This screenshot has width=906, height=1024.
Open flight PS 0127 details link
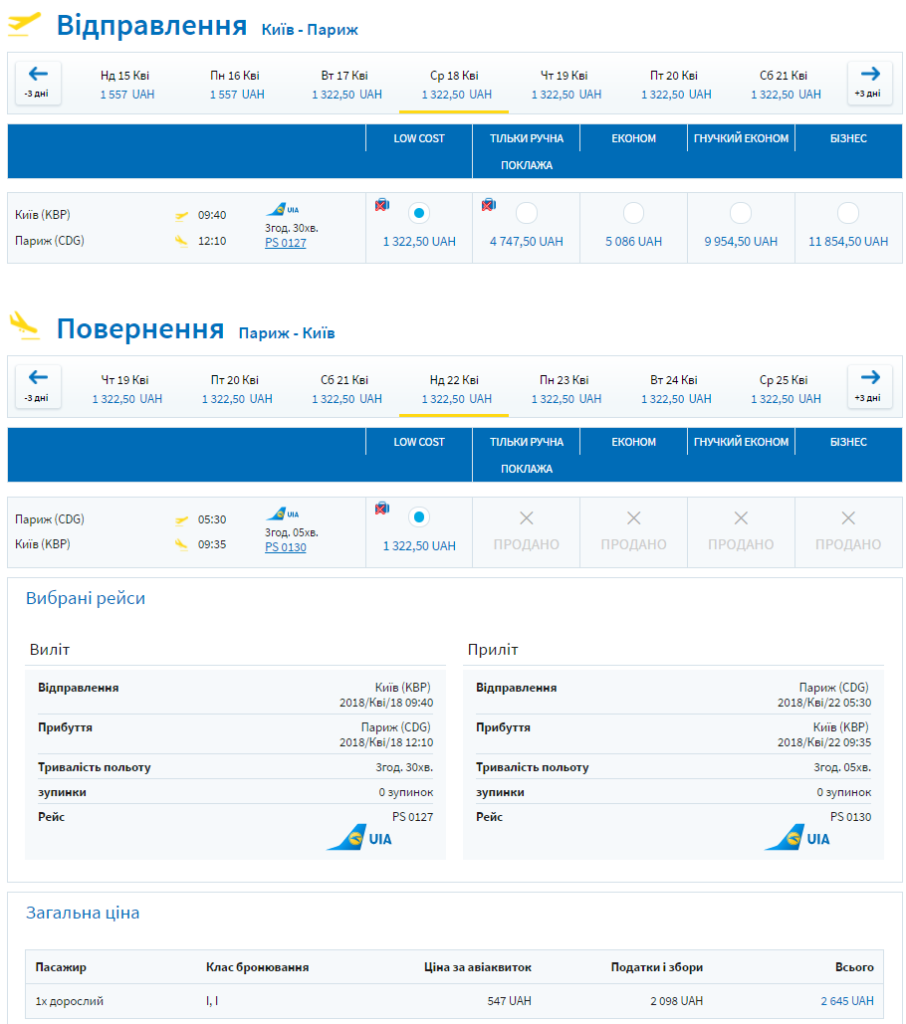click(285, 243)
